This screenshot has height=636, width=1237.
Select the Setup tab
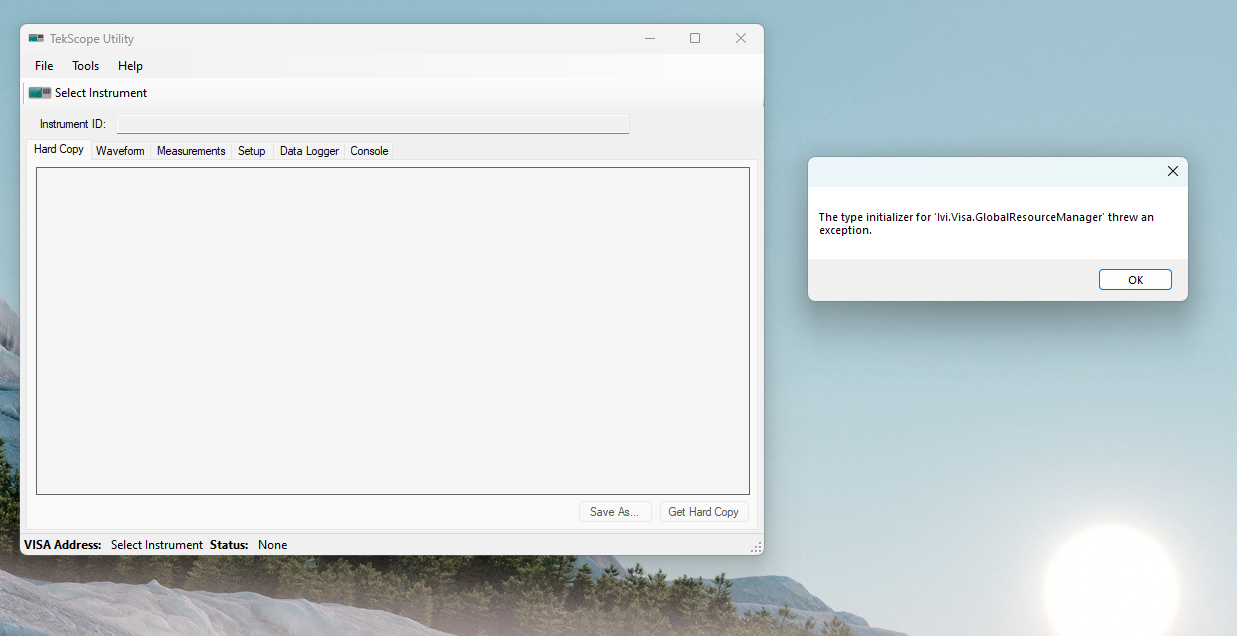point(251,151)
